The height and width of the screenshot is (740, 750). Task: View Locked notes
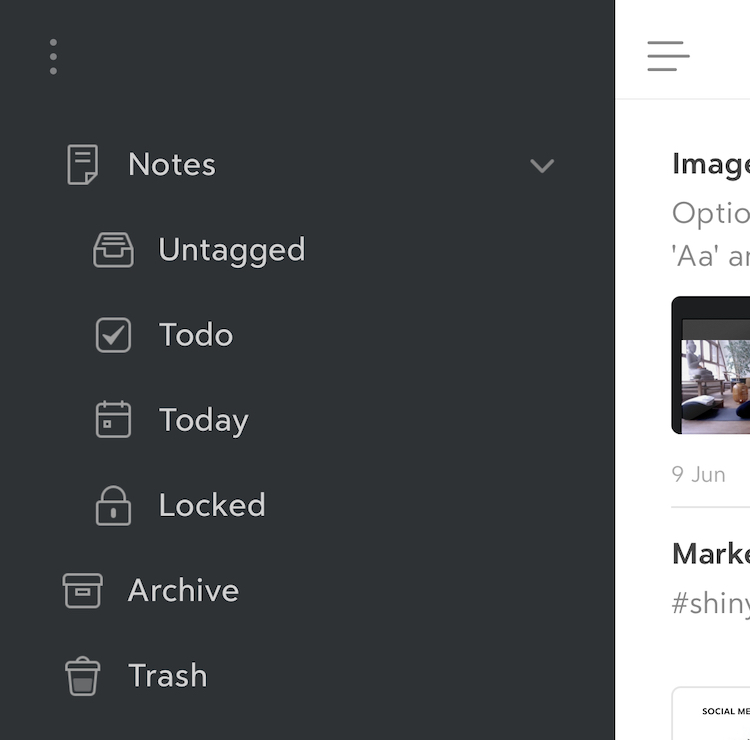click(212, 505)
